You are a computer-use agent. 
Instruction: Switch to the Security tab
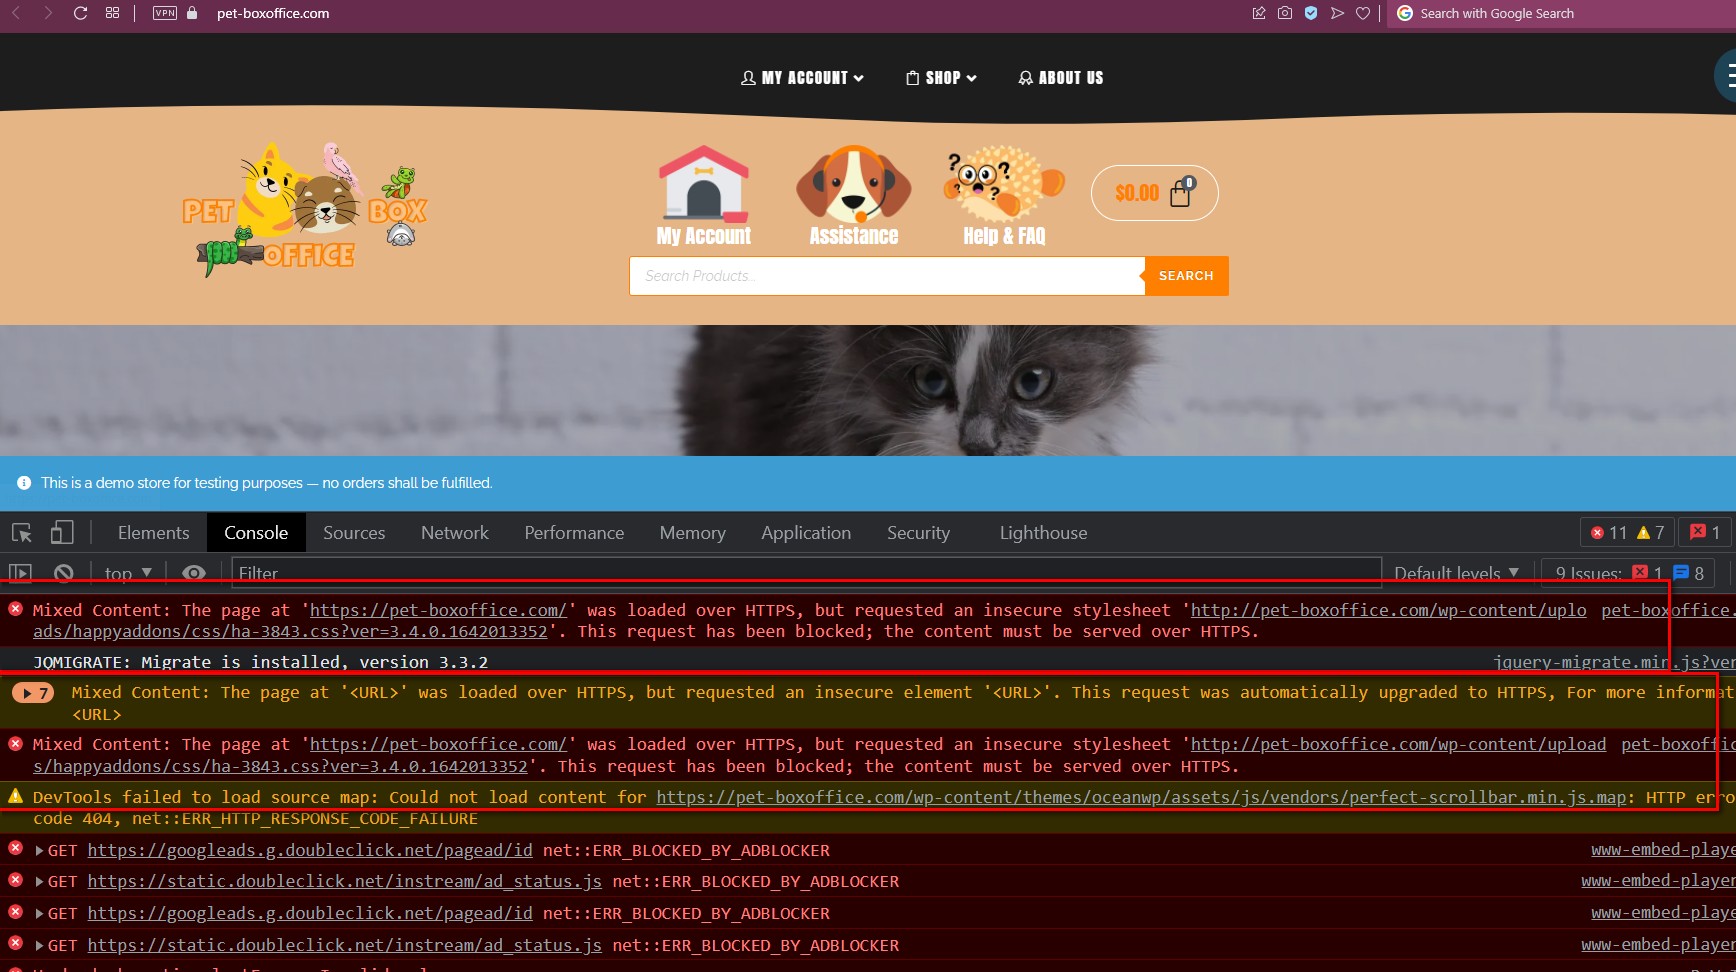click(x=918, y=533)
